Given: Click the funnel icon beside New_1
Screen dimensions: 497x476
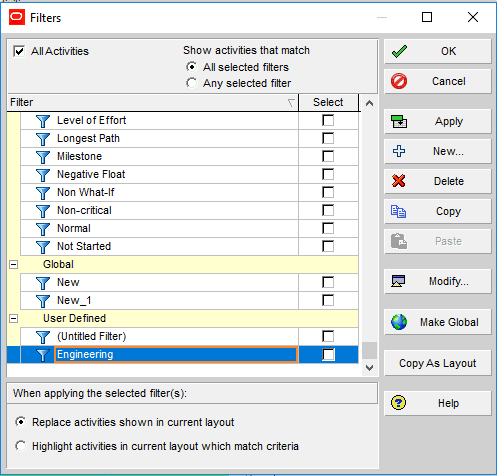Looking at the screenshot, I should 43,301.
